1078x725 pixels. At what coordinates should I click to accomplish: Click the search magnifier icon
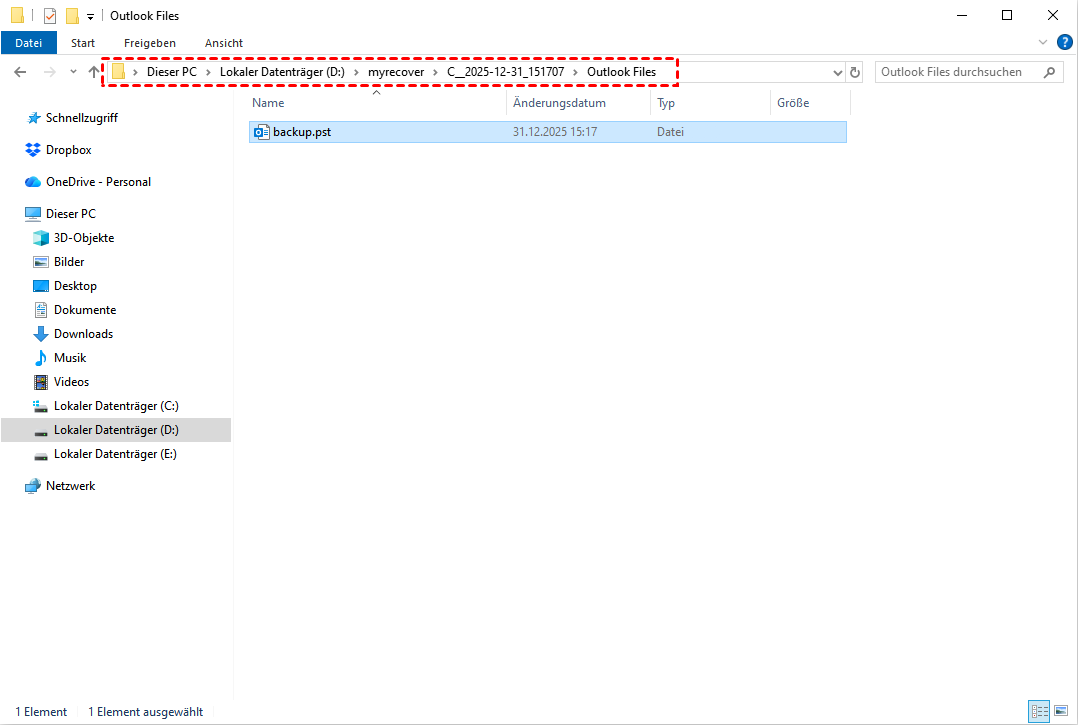click(1049, 72)
